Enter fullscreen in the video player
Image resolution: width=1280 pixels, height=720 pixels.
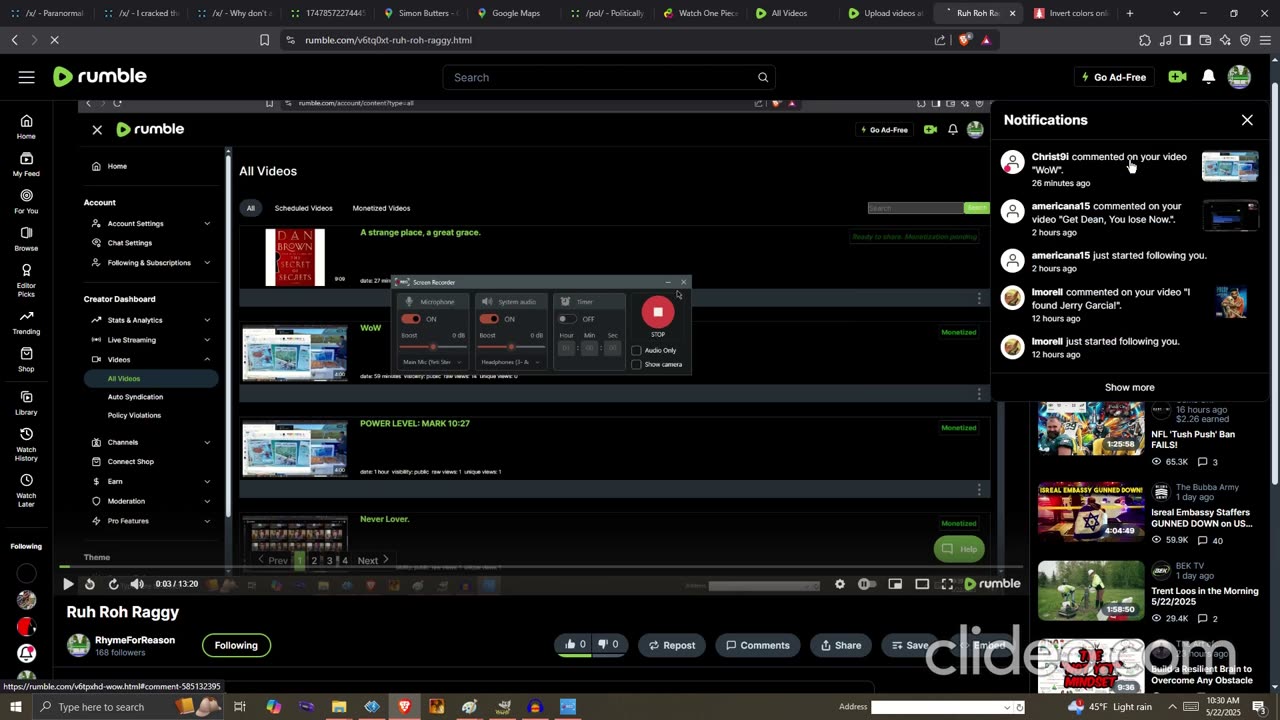click(x=947, y=584)
